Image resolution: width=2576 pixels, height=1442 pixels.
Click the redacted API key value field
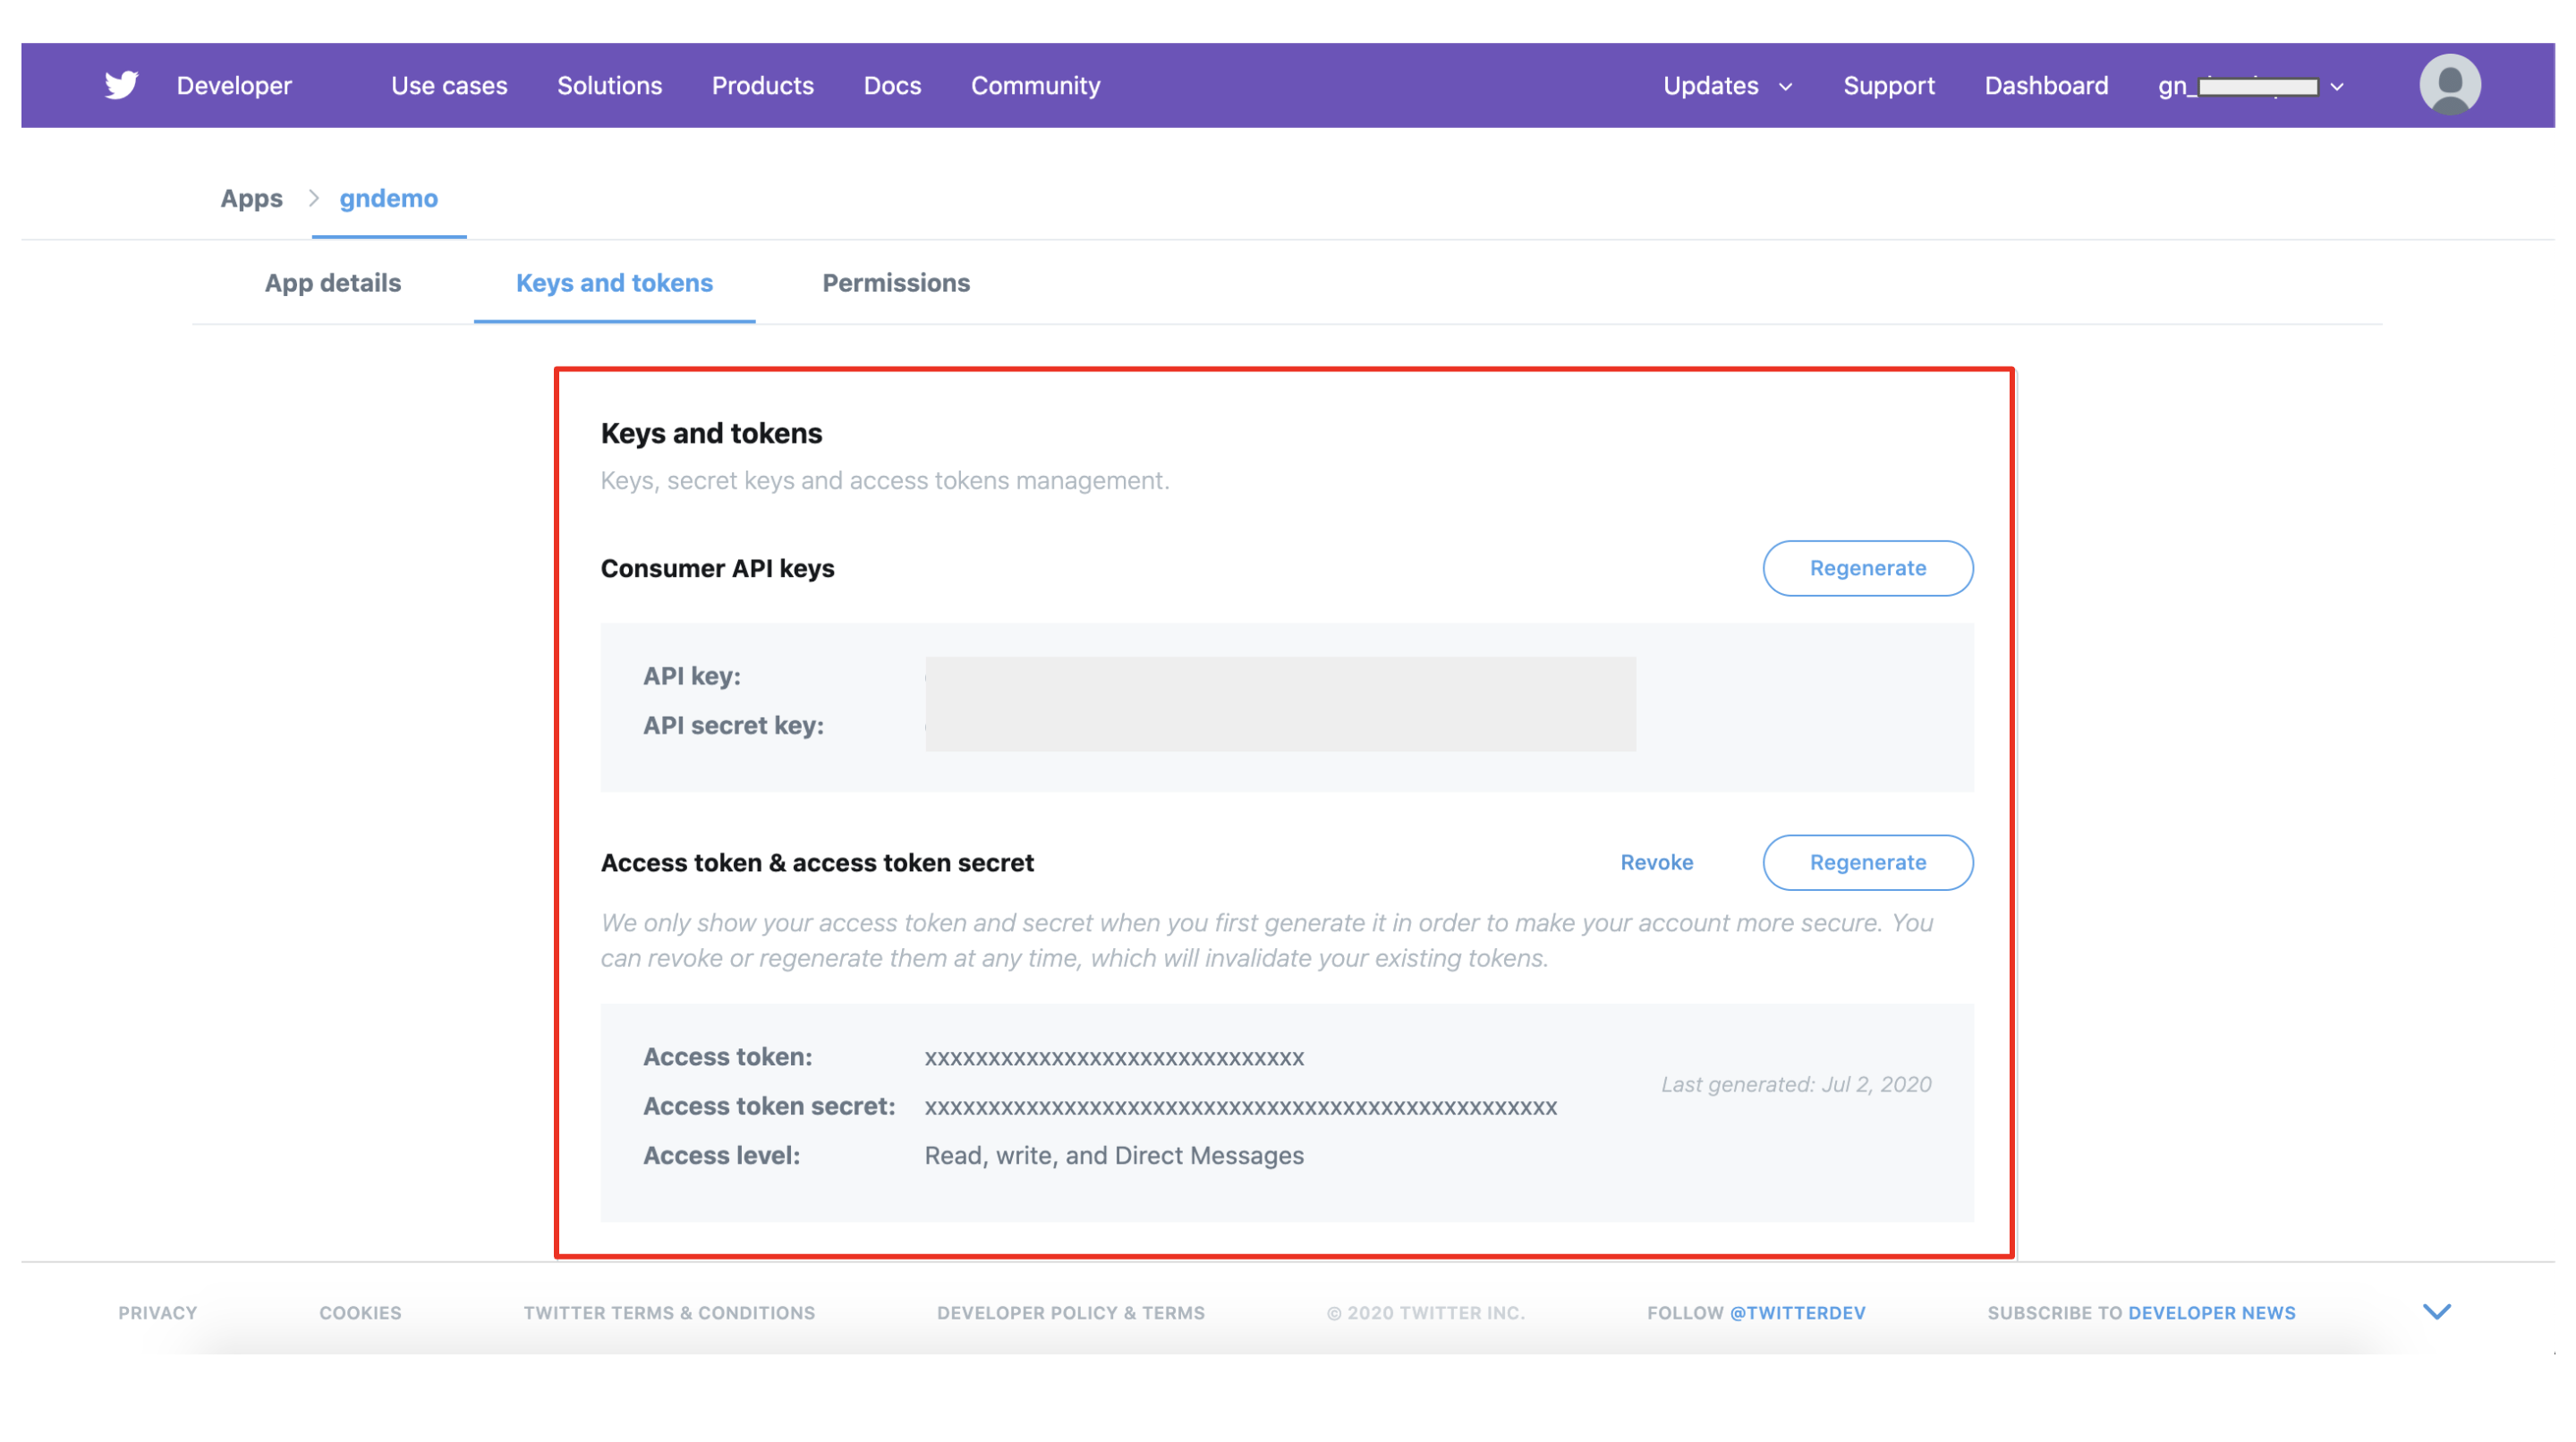tap(1280, 704)
